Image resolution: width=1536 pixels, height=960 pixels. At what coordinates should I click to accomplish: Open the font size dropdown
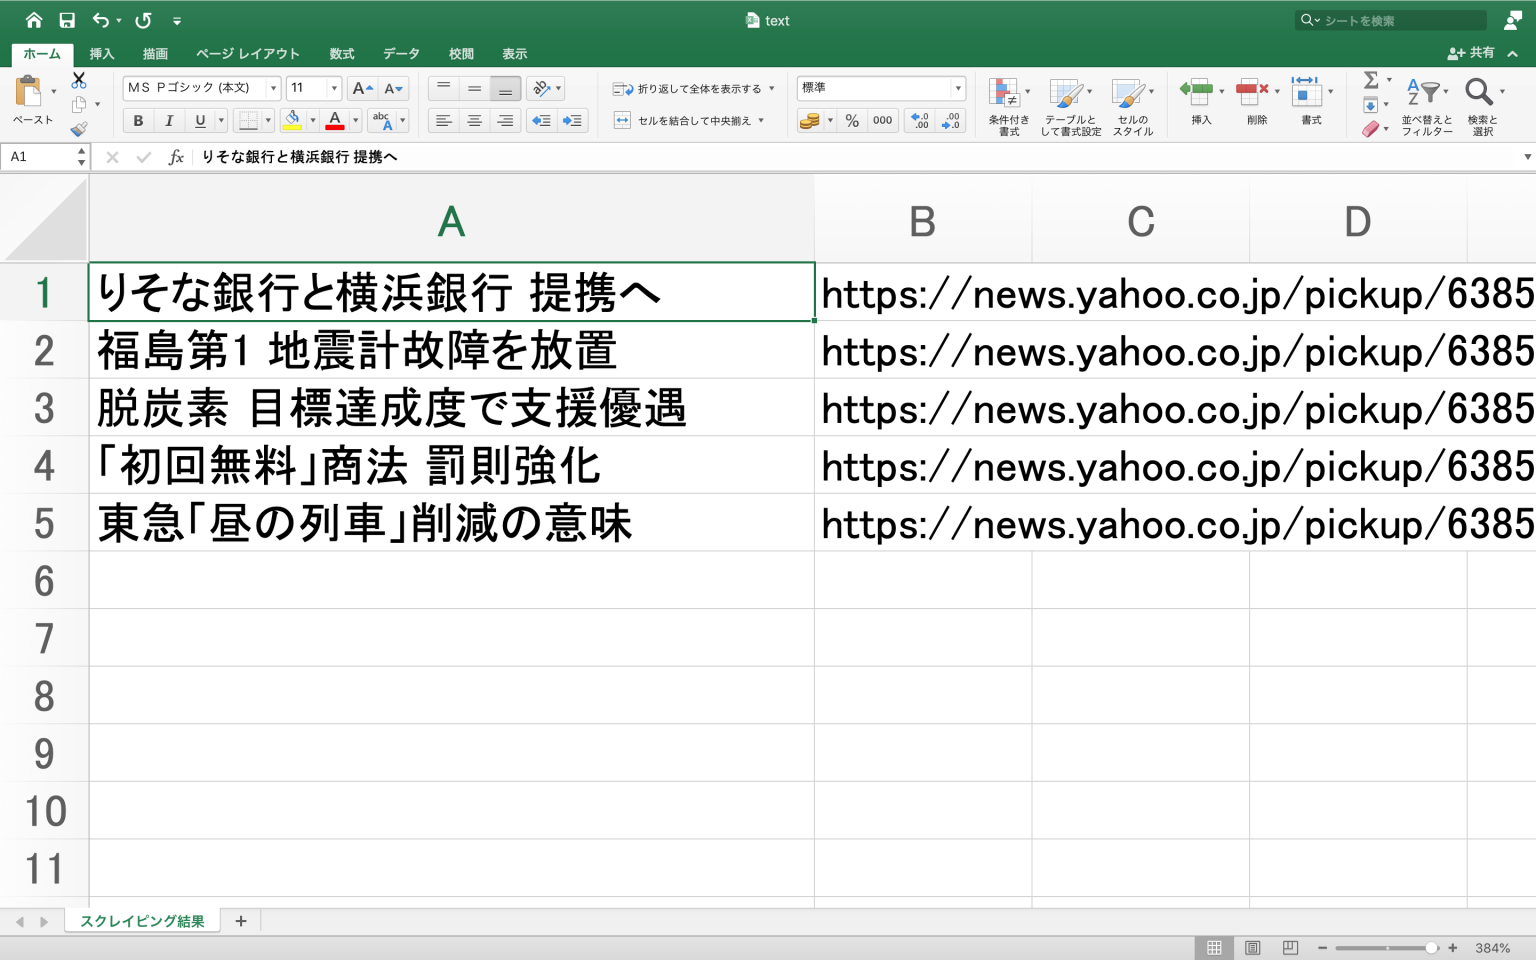pyautogui.click(x=334, y=89)
